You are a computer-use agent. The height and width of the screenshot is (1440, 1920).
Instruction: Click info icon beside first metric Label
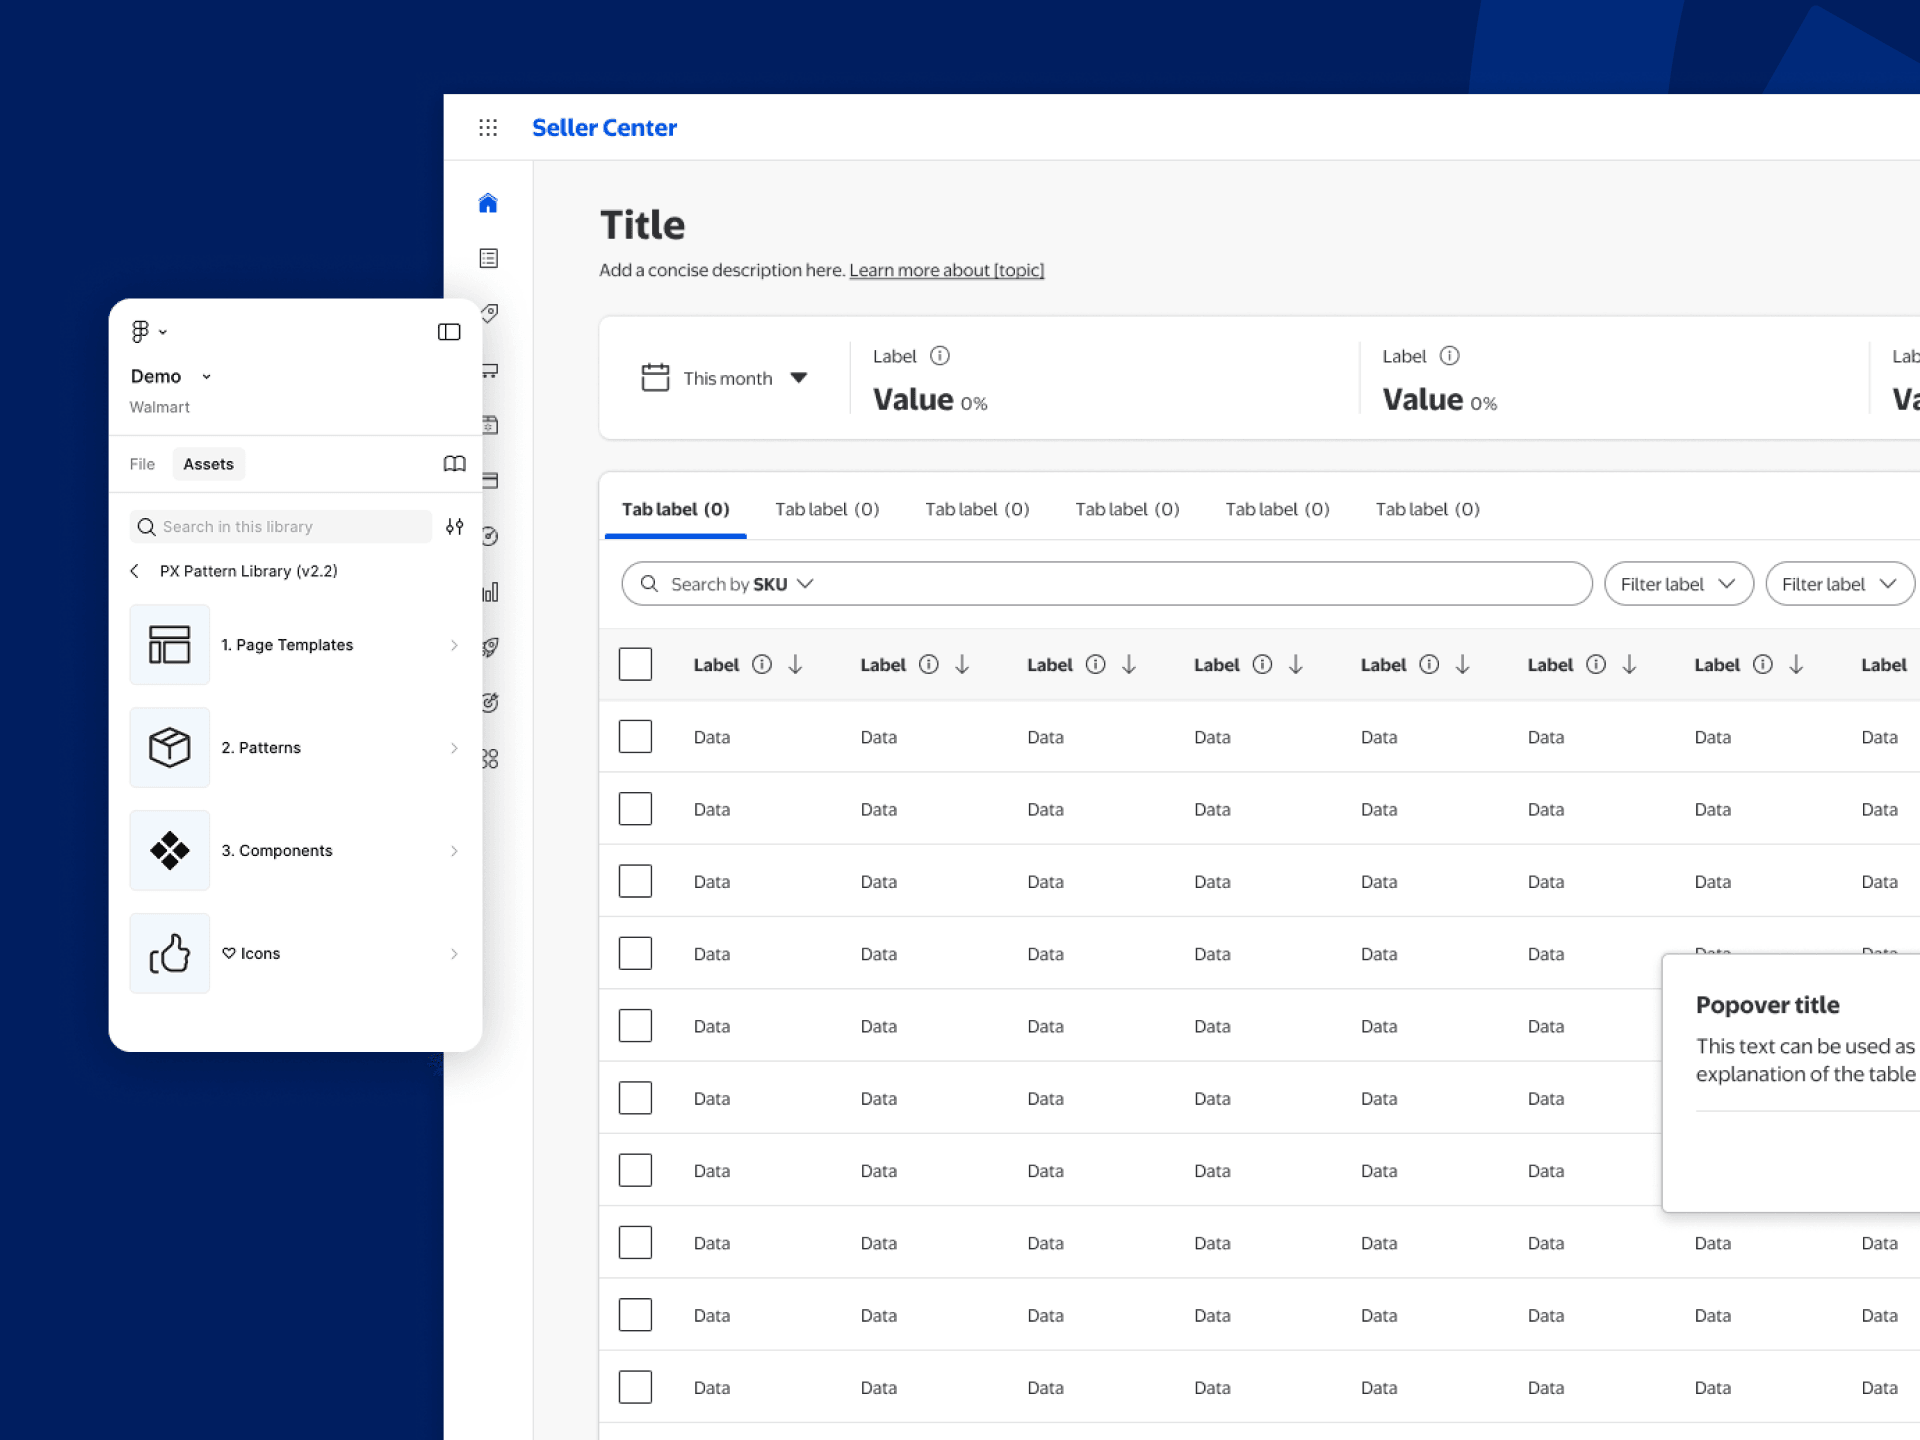(x=940, y=356)
